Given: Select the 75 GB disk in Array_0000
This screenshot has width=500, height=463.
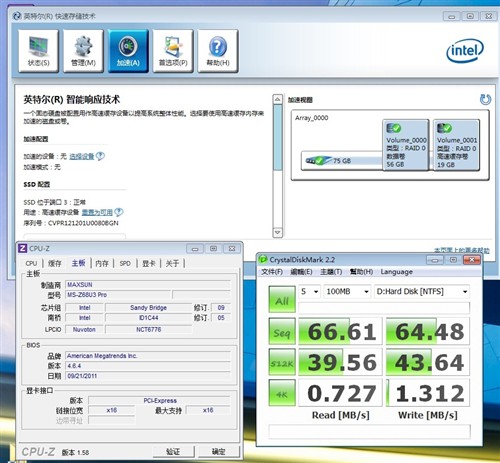Looking at the screenshot, I should (341, 161).
